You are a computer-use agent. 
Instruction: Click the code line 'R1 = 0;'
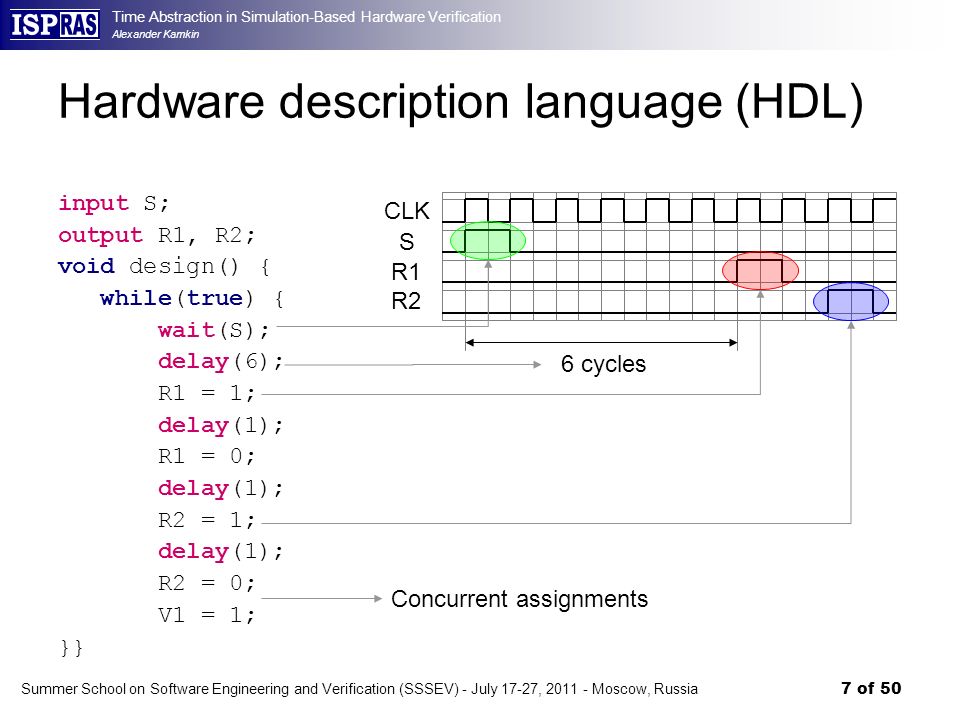206,456
